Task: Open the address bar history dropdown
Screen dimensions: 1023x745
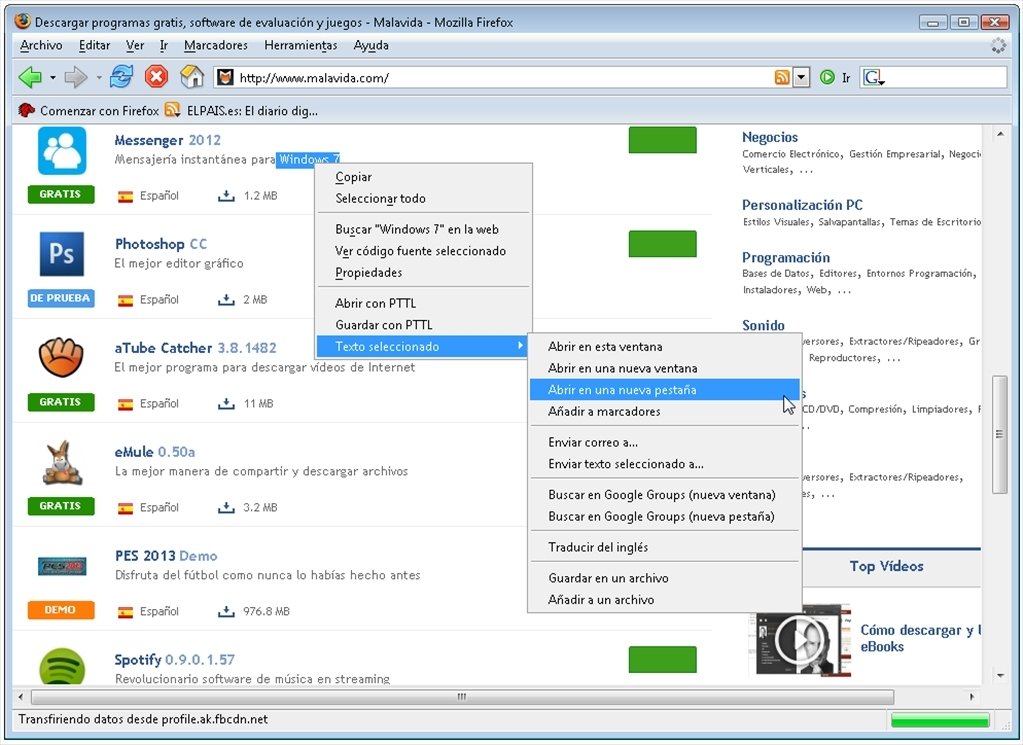Action: pos(802,78)
